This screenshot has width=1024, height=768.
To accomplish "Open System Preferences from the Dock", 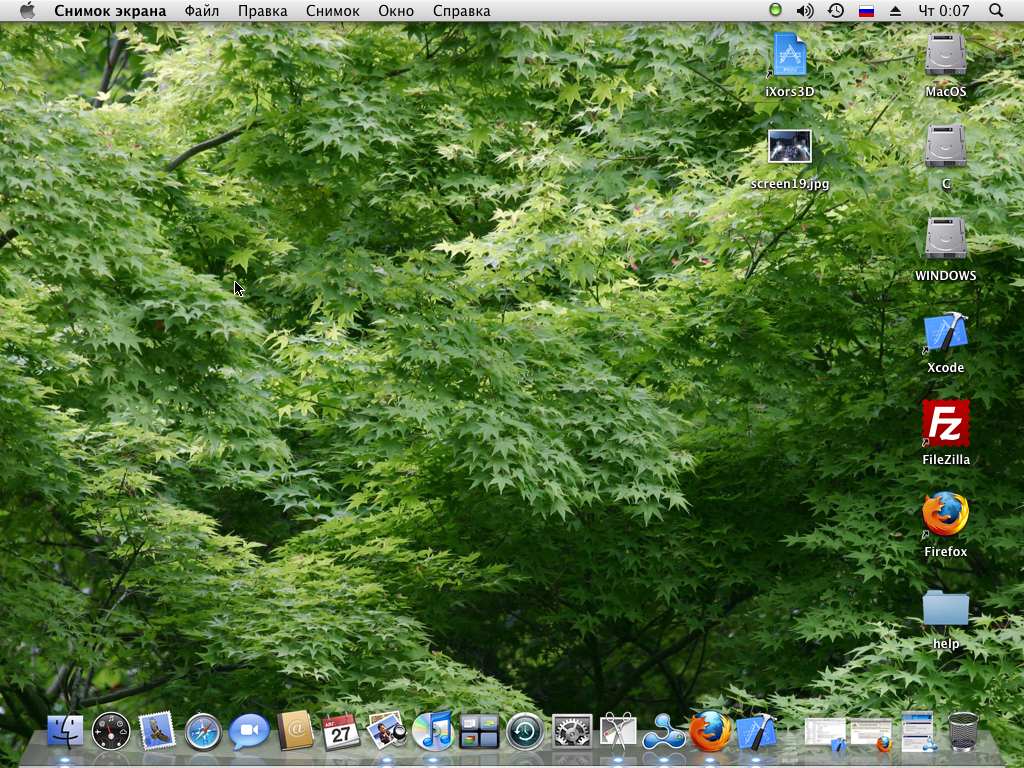I will tap(572, 732).
